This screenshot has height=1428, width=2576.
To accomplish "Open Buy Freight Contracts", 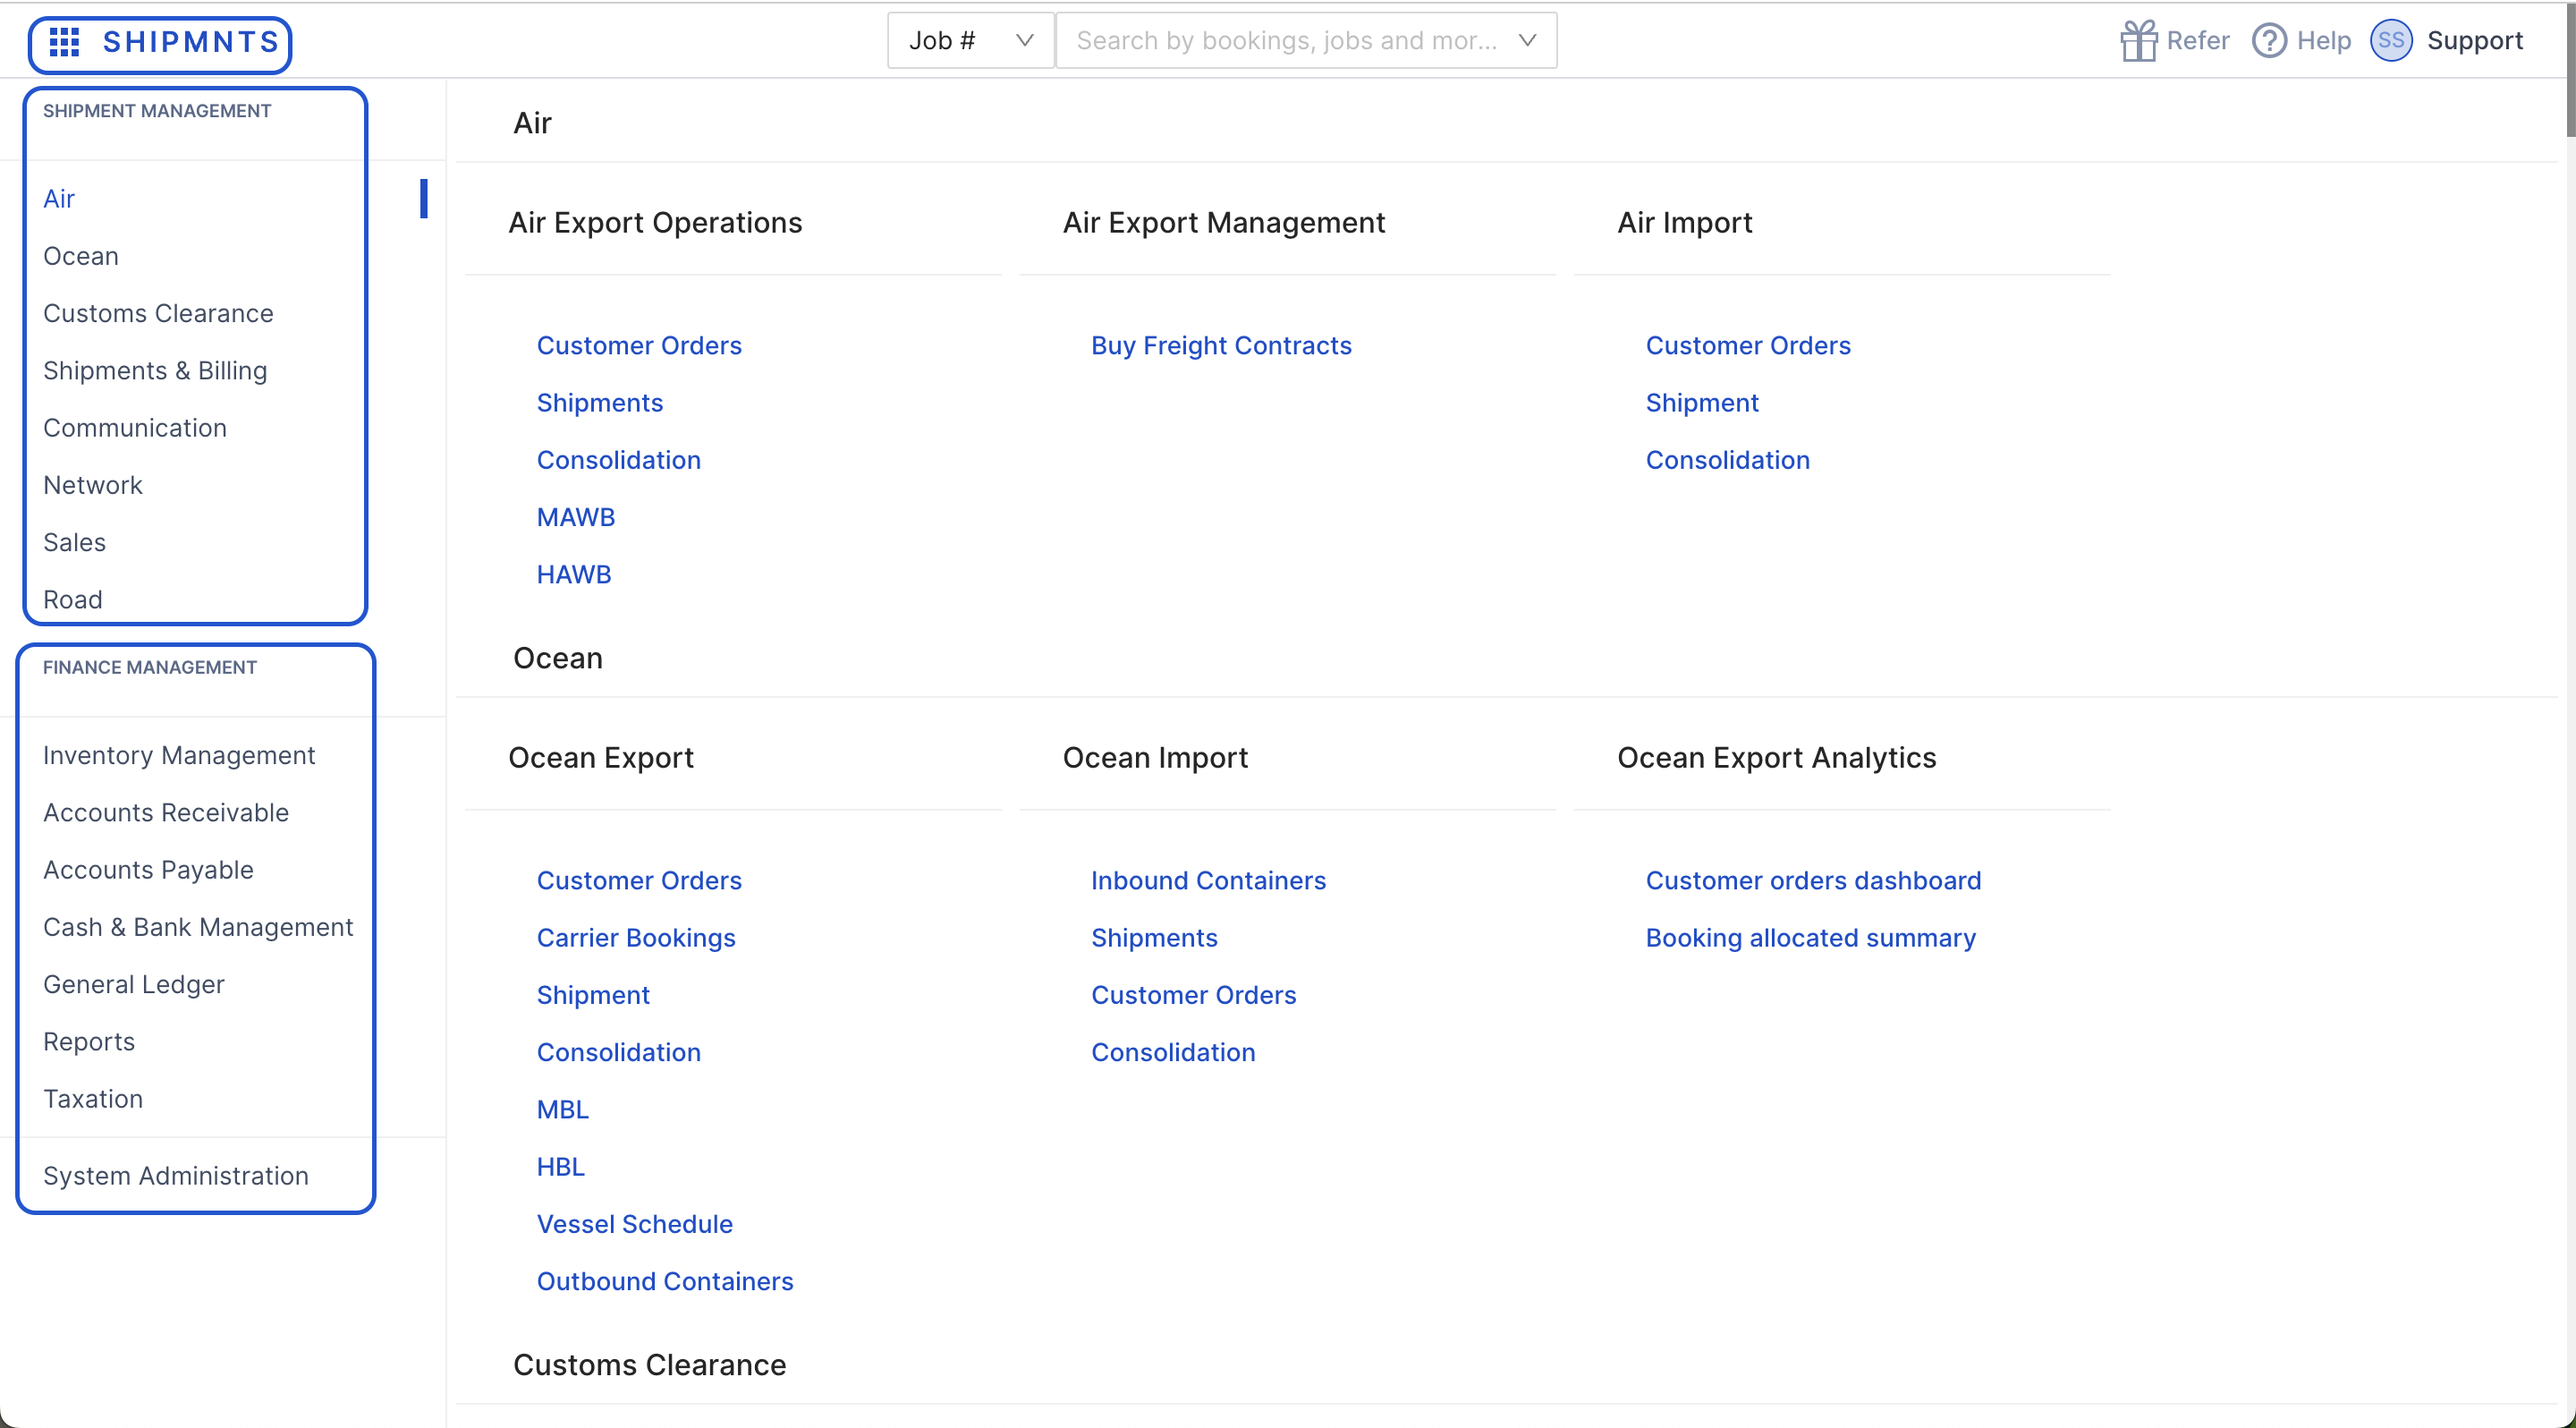I will pos(1221,345).
